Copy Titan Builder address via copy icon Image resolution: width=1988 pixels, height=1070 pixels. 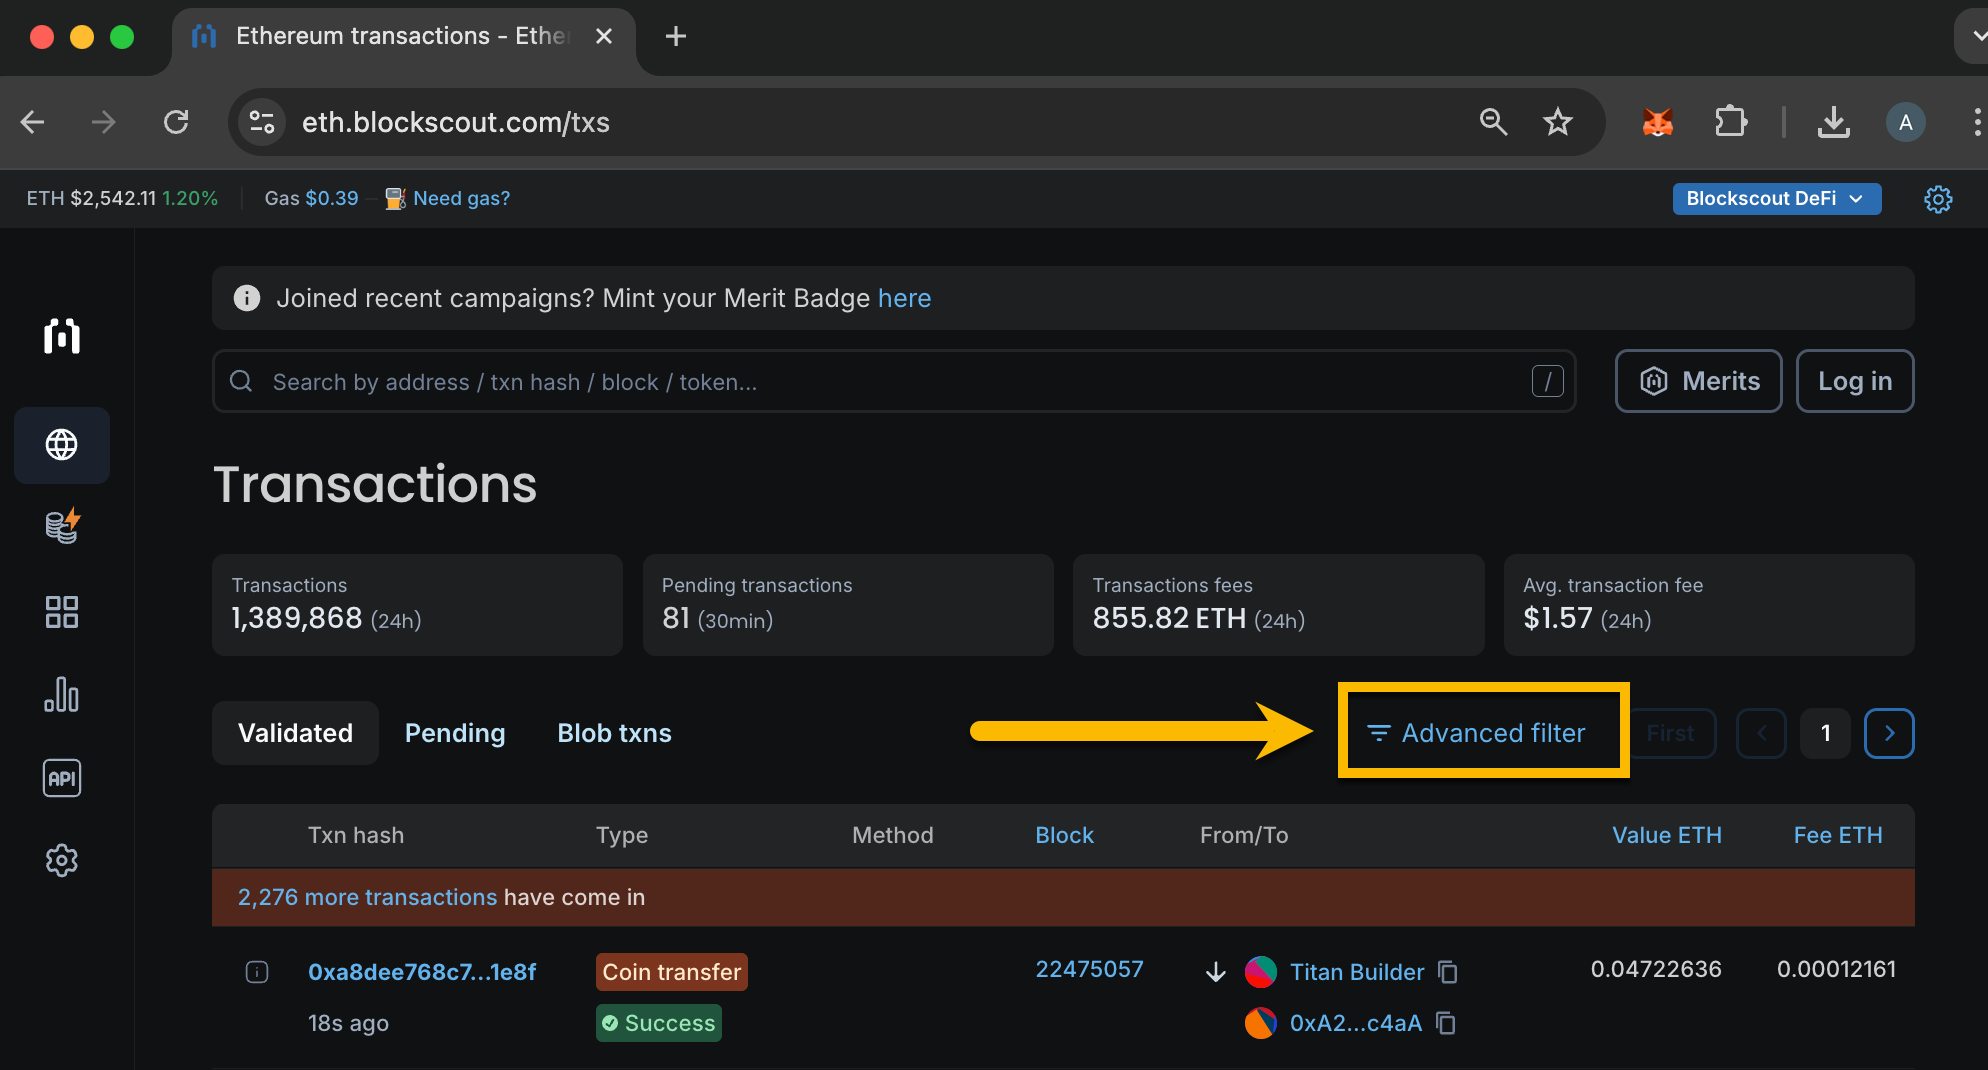pyautogui.click(x=1447, y=971)
